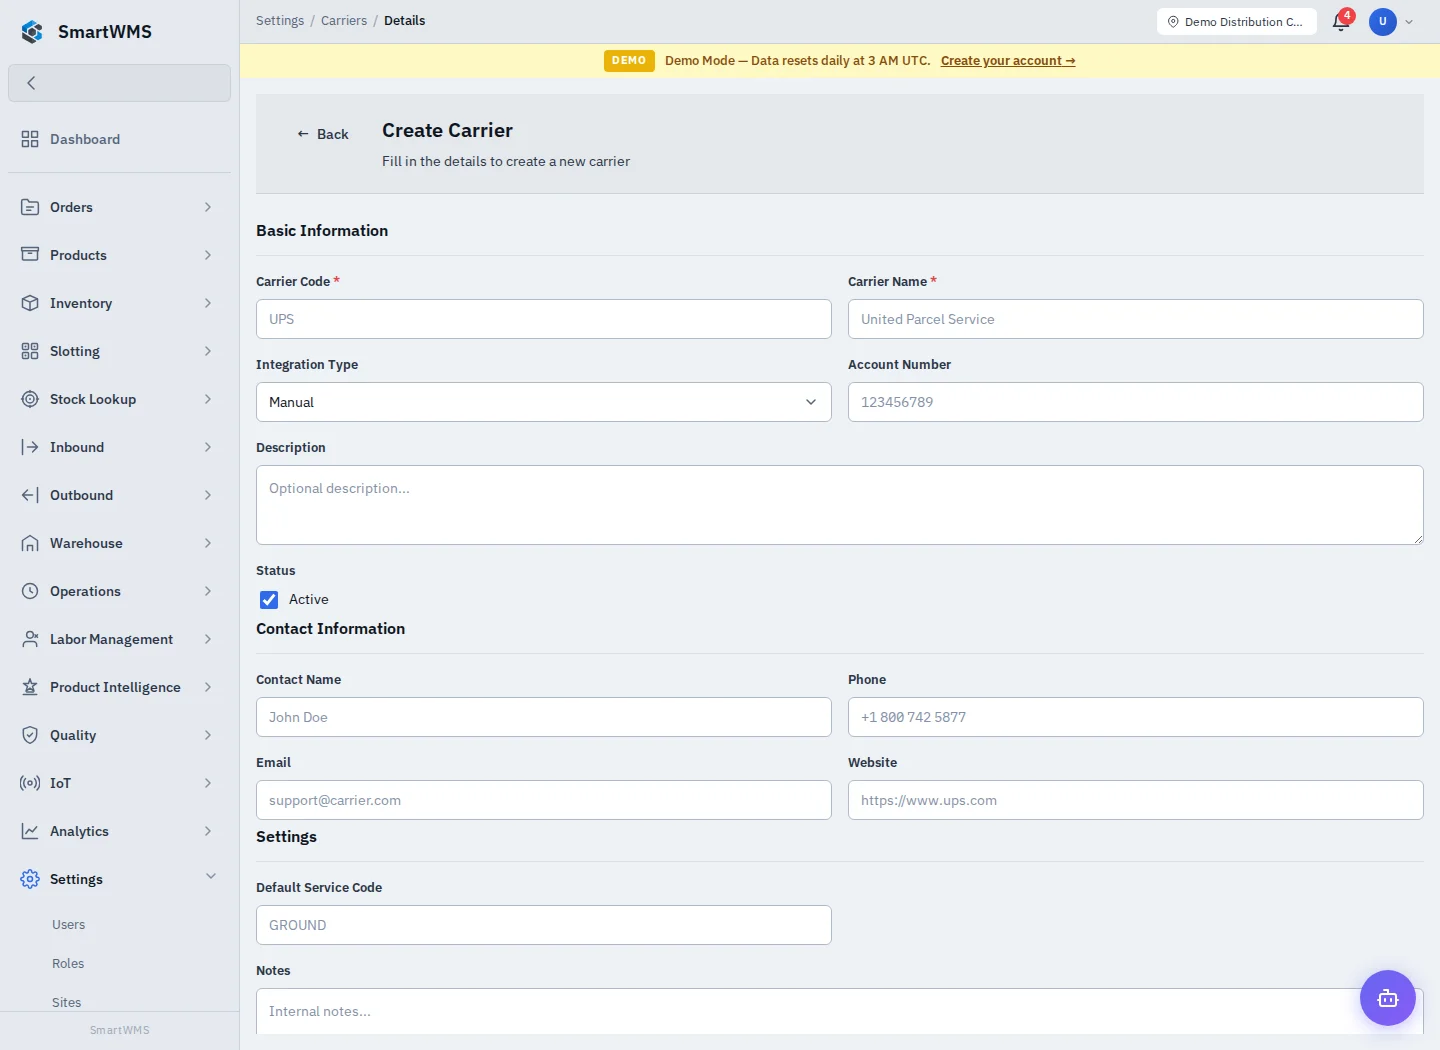Go to Settings breadcrumb
1440x1050 pixels.
point(280,21)
